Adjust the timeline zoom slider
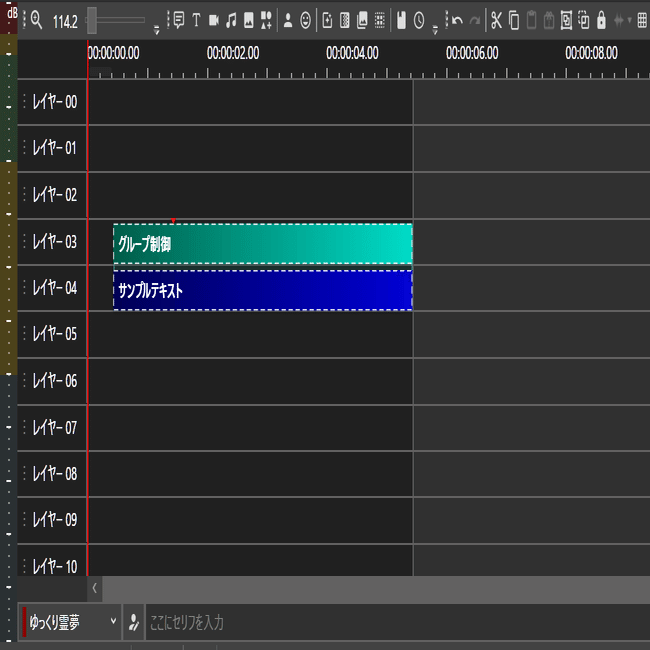The image size is (650, 650). (x=92, y=20)
